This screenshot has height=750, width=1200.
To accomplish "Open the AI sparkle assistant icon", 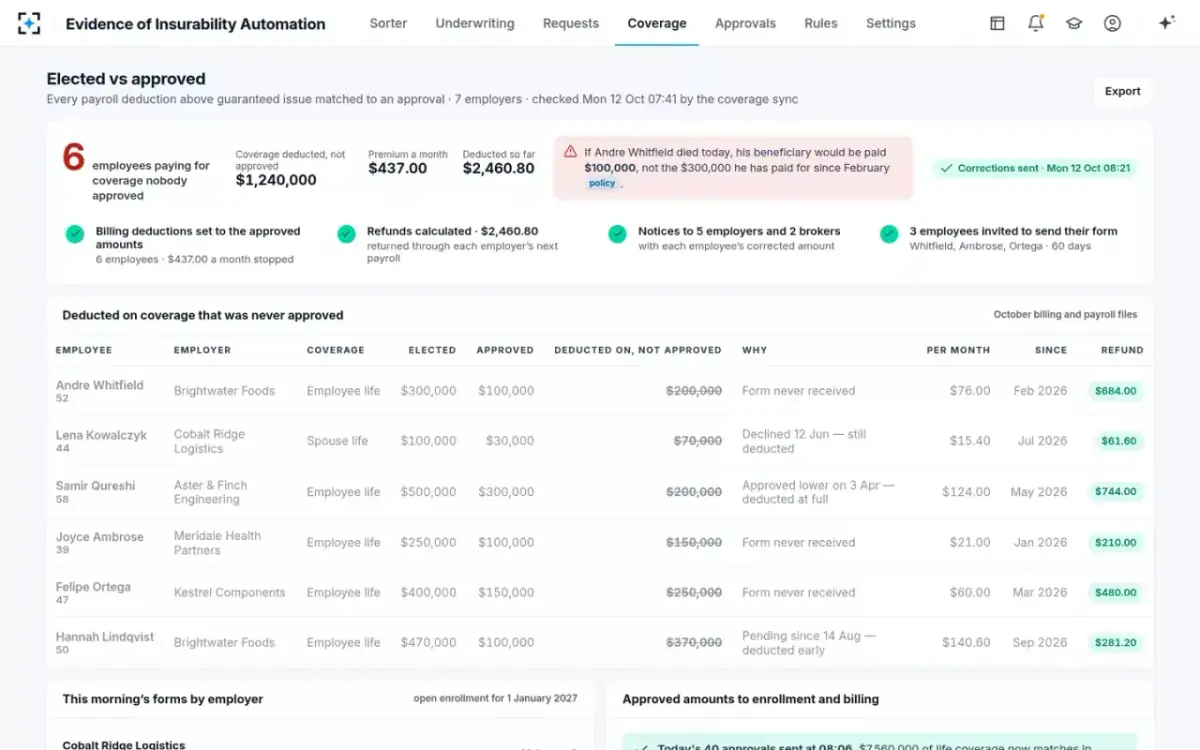I will point(1166,23).
